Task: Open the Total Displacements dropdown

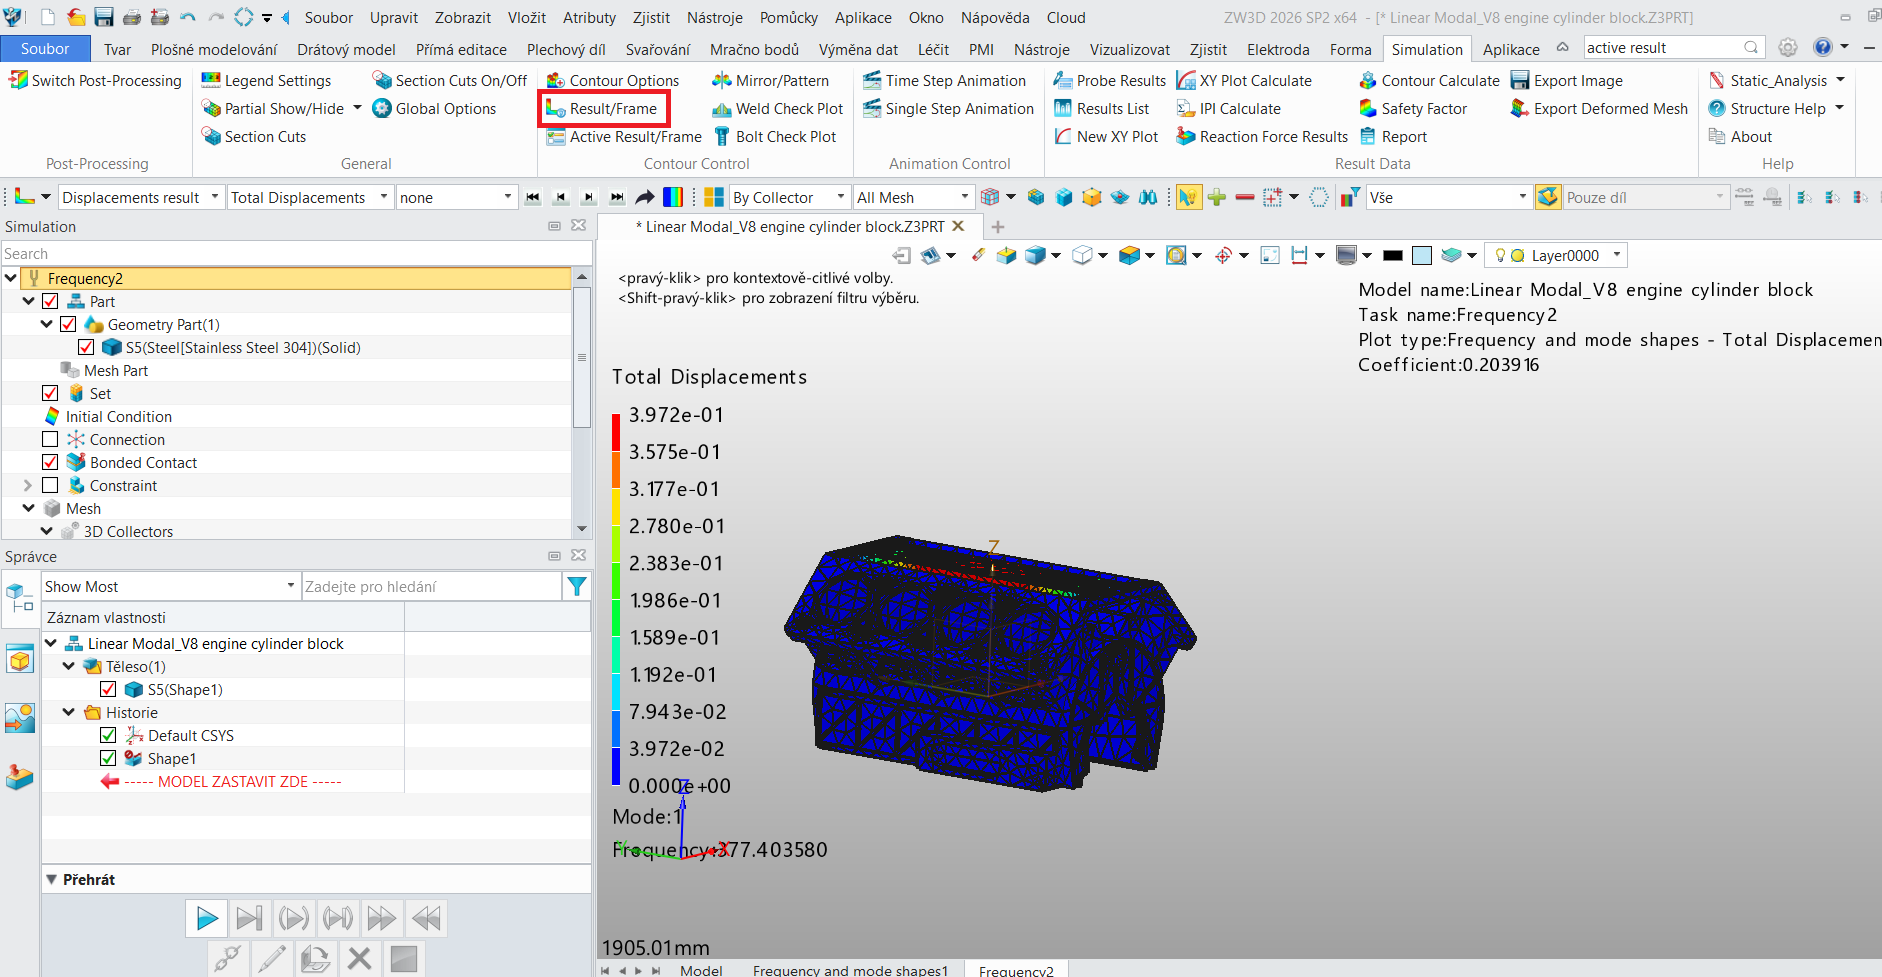Action: tap(309, 198)
